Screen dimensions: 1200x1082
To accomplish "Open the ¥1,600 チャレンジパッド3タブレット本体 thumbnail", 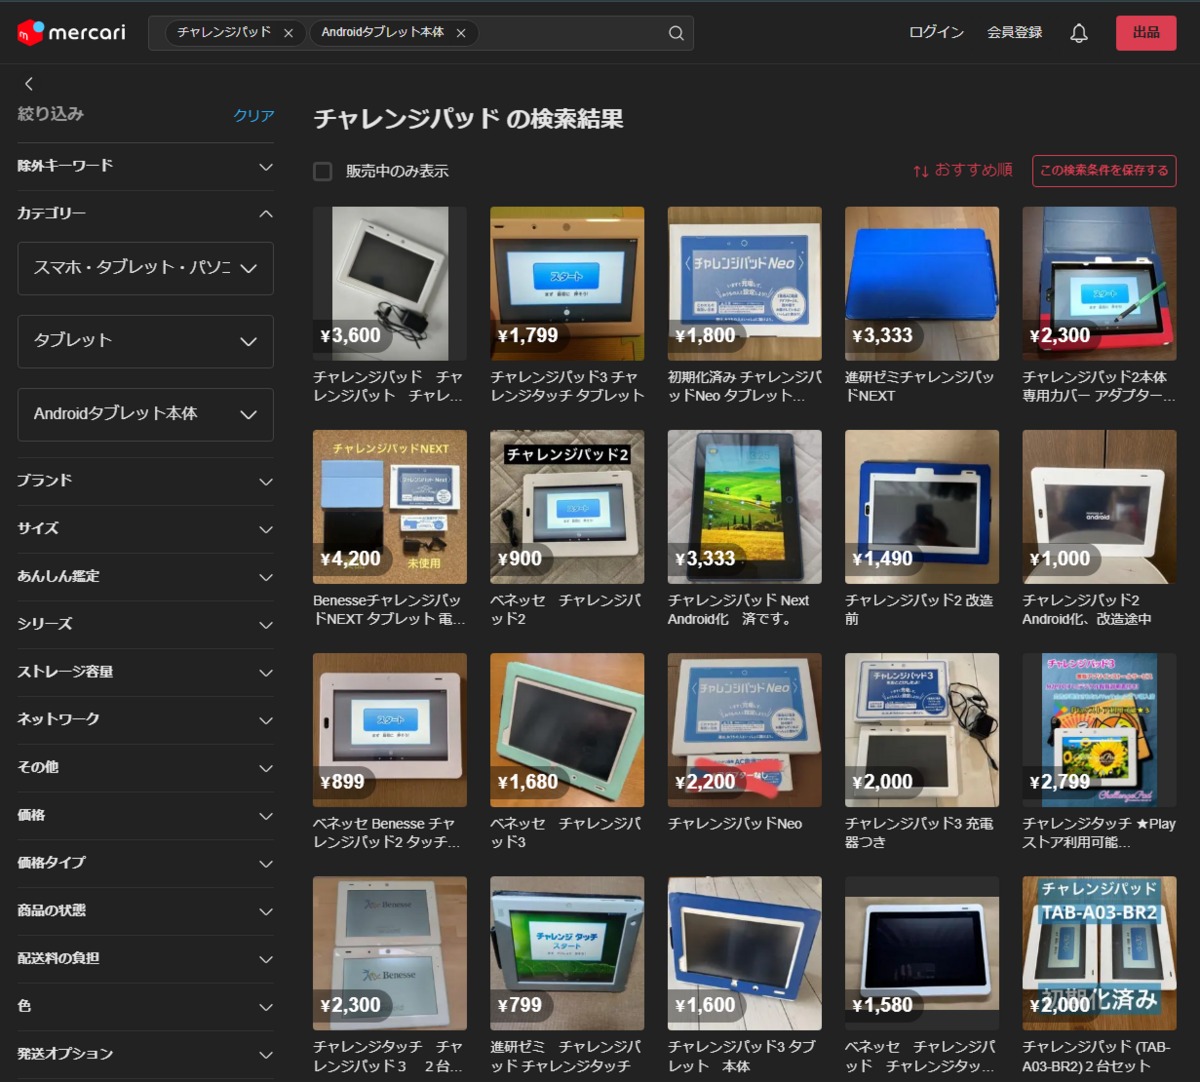I will pyautogui.click(x=745, y=954).
